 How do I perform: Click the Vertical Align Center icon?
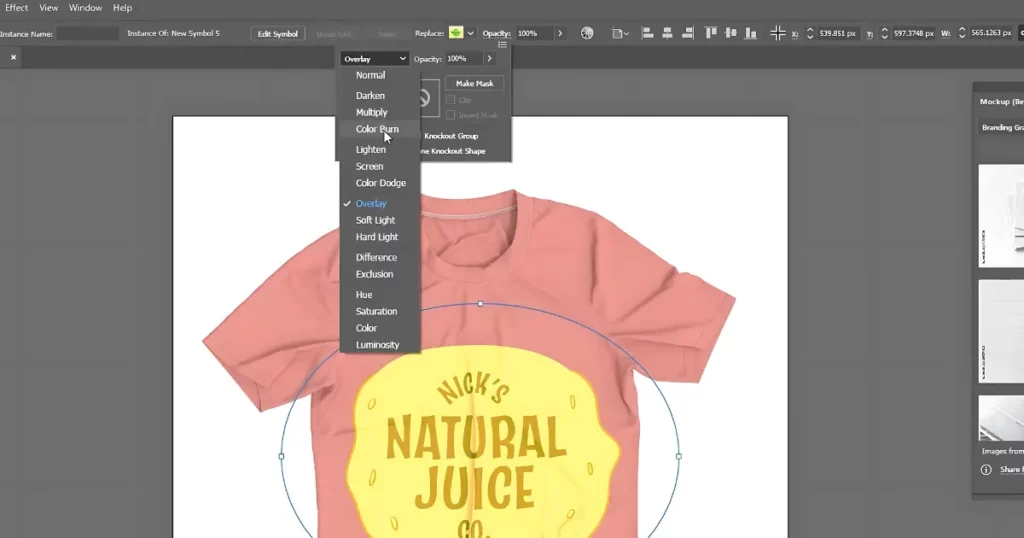pos(731,33)
